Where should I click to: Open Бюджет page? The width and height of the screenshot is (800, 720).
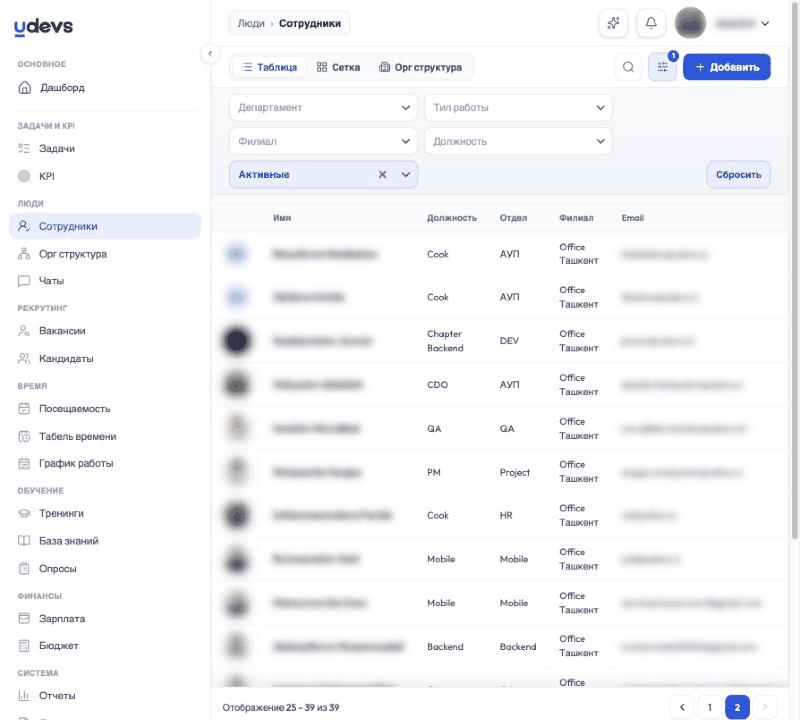pos(105,645)
